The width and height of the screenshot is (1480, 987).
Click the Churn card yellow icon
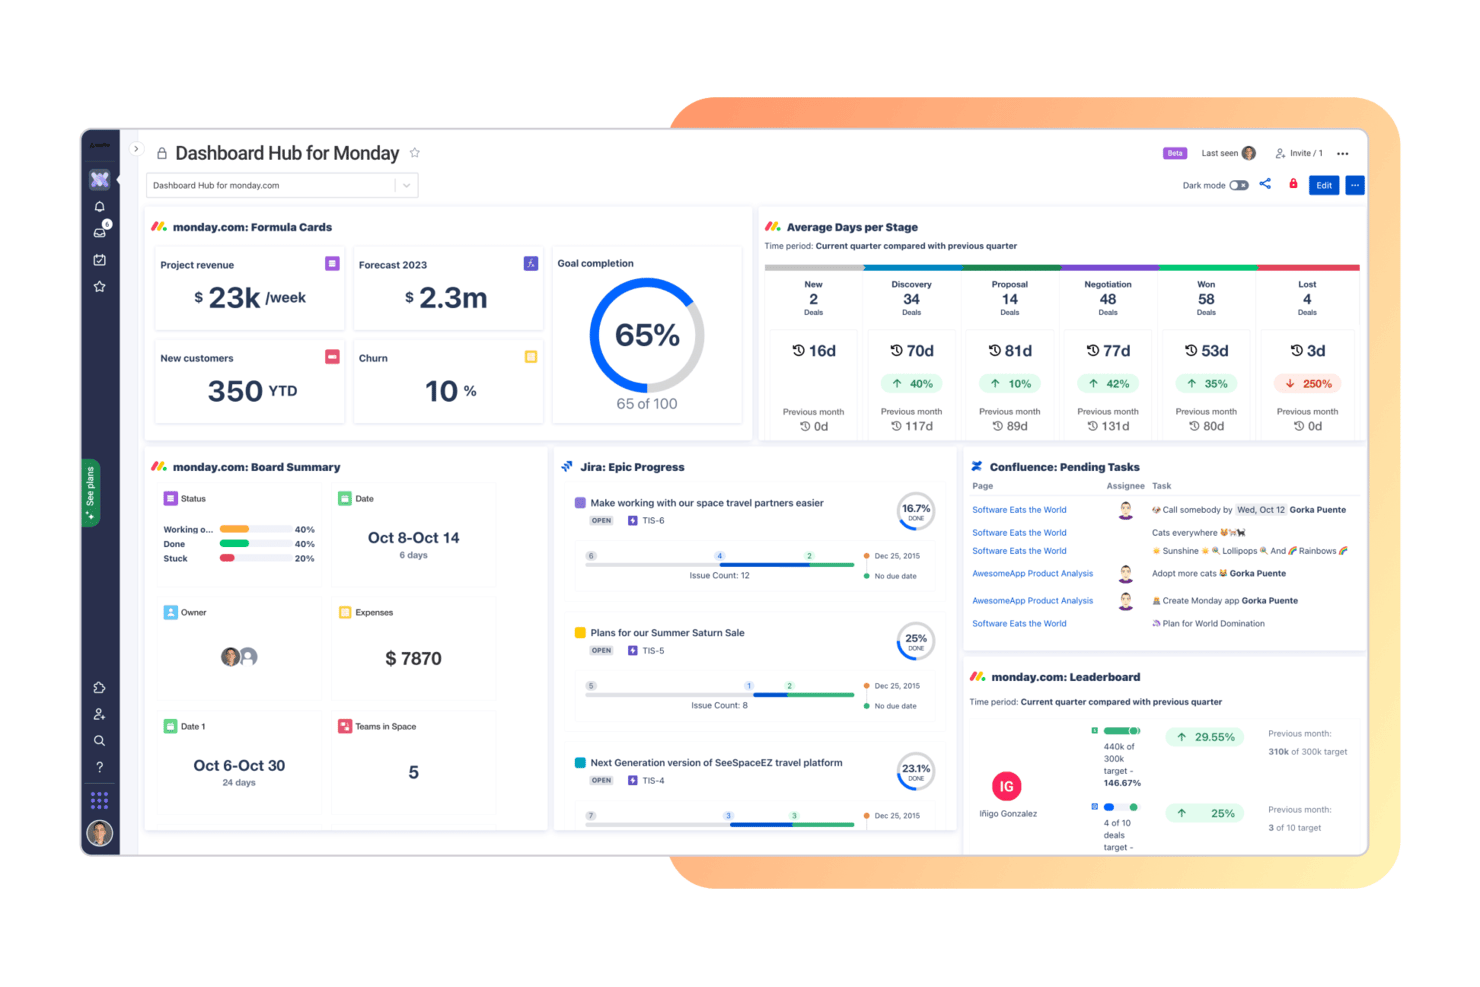tap(531, 357)
